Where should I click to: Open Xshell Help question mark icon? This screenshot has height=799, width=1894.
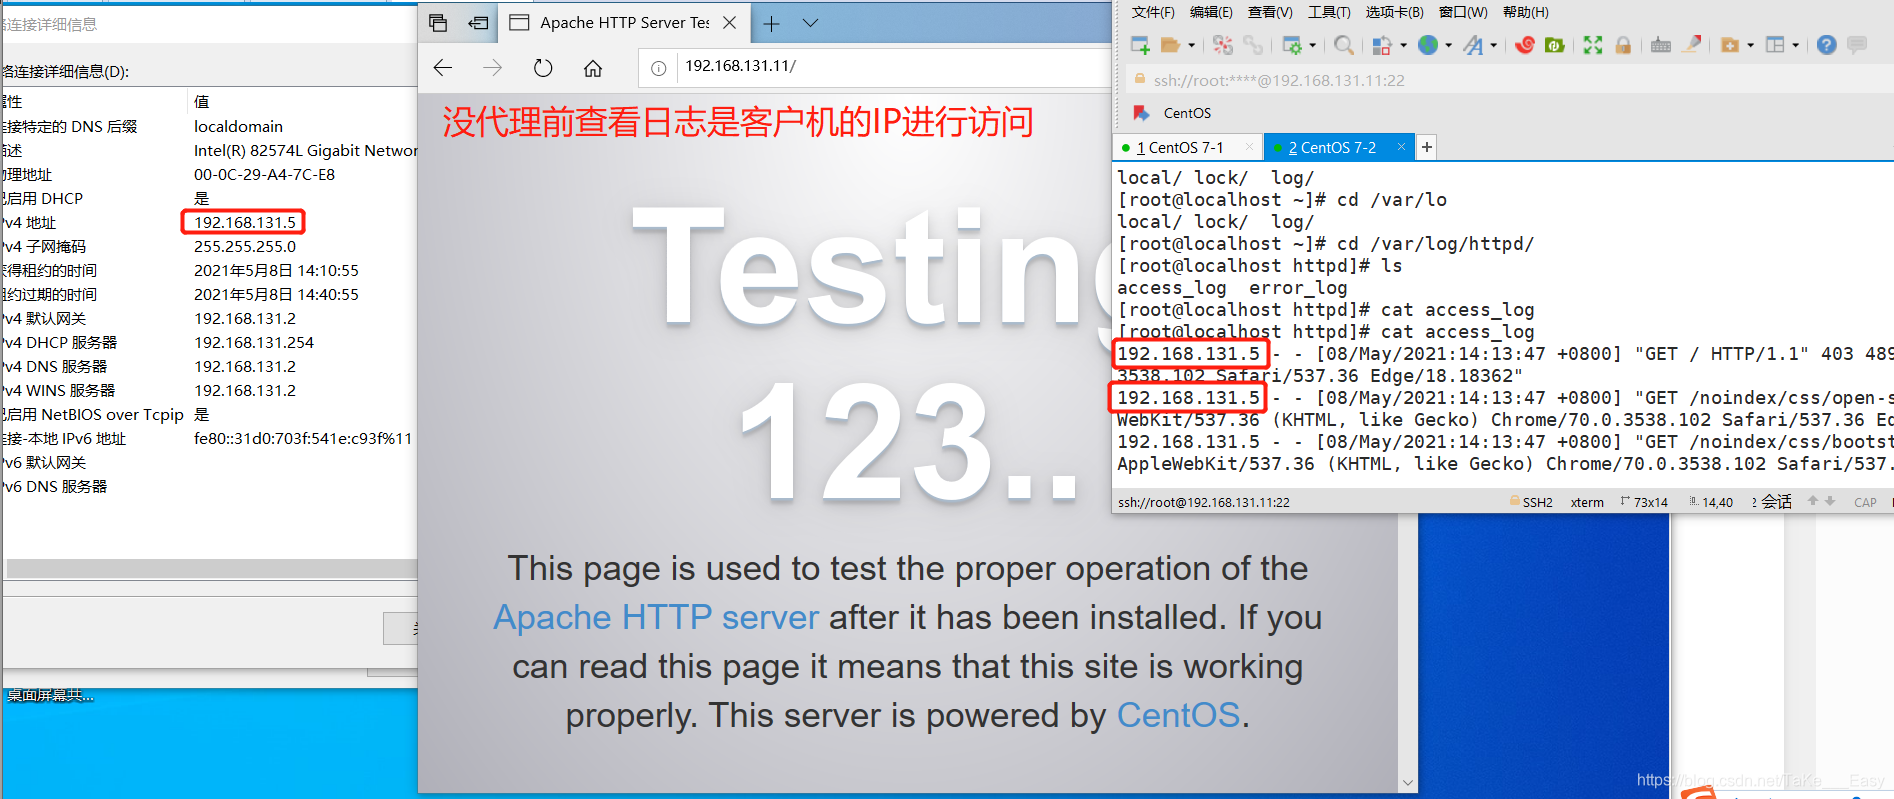click(x=1827, y=45)
